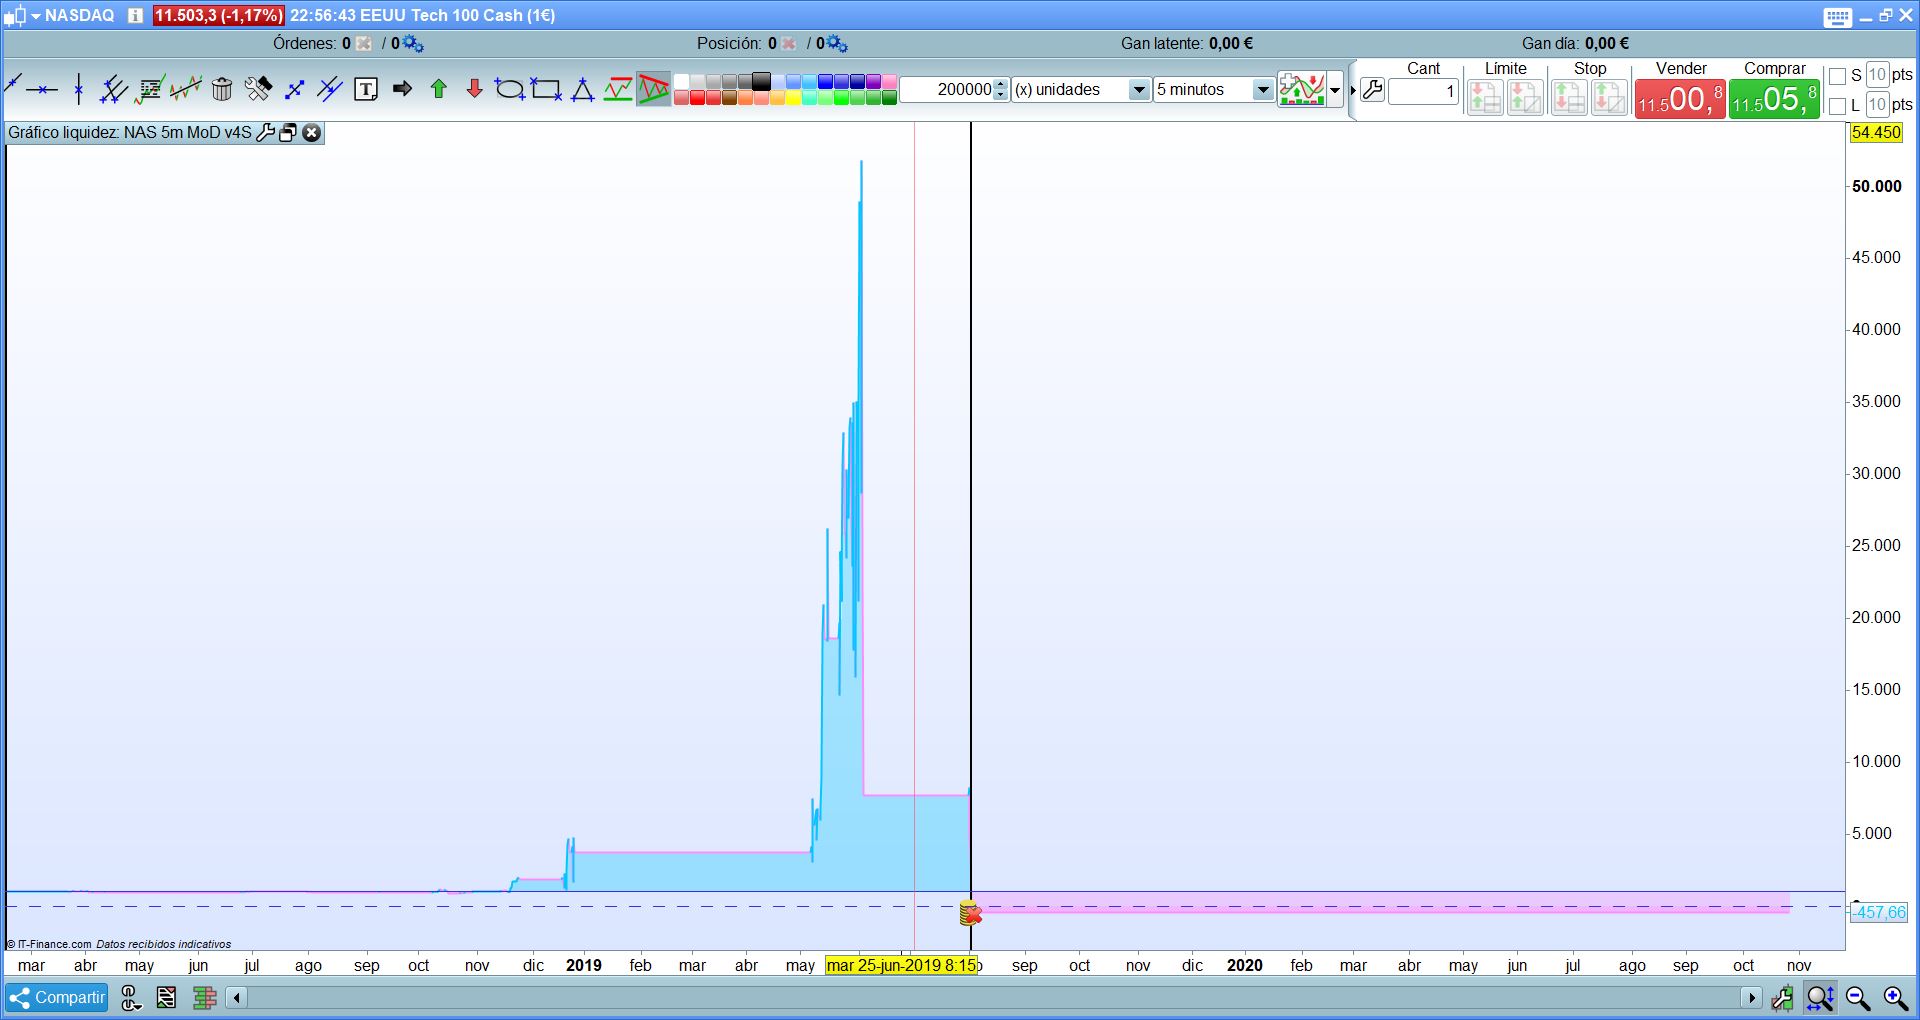Enable the S stop checkbox
The height and width of the screenshot is (1020, 1920).
tap(1837, 76)
